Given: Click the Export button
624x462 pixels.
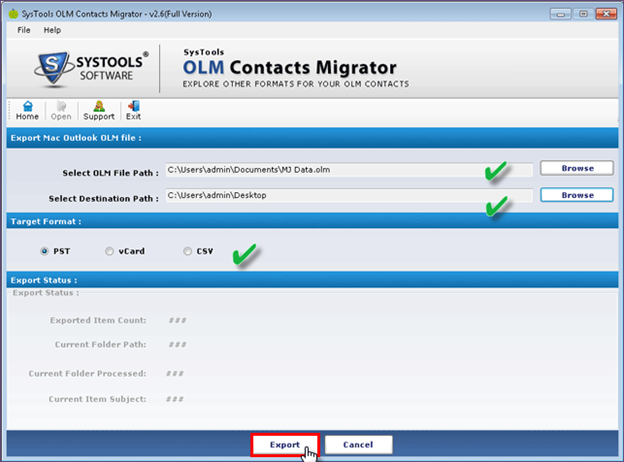Looking at the screenshot, I should [285, 444].
